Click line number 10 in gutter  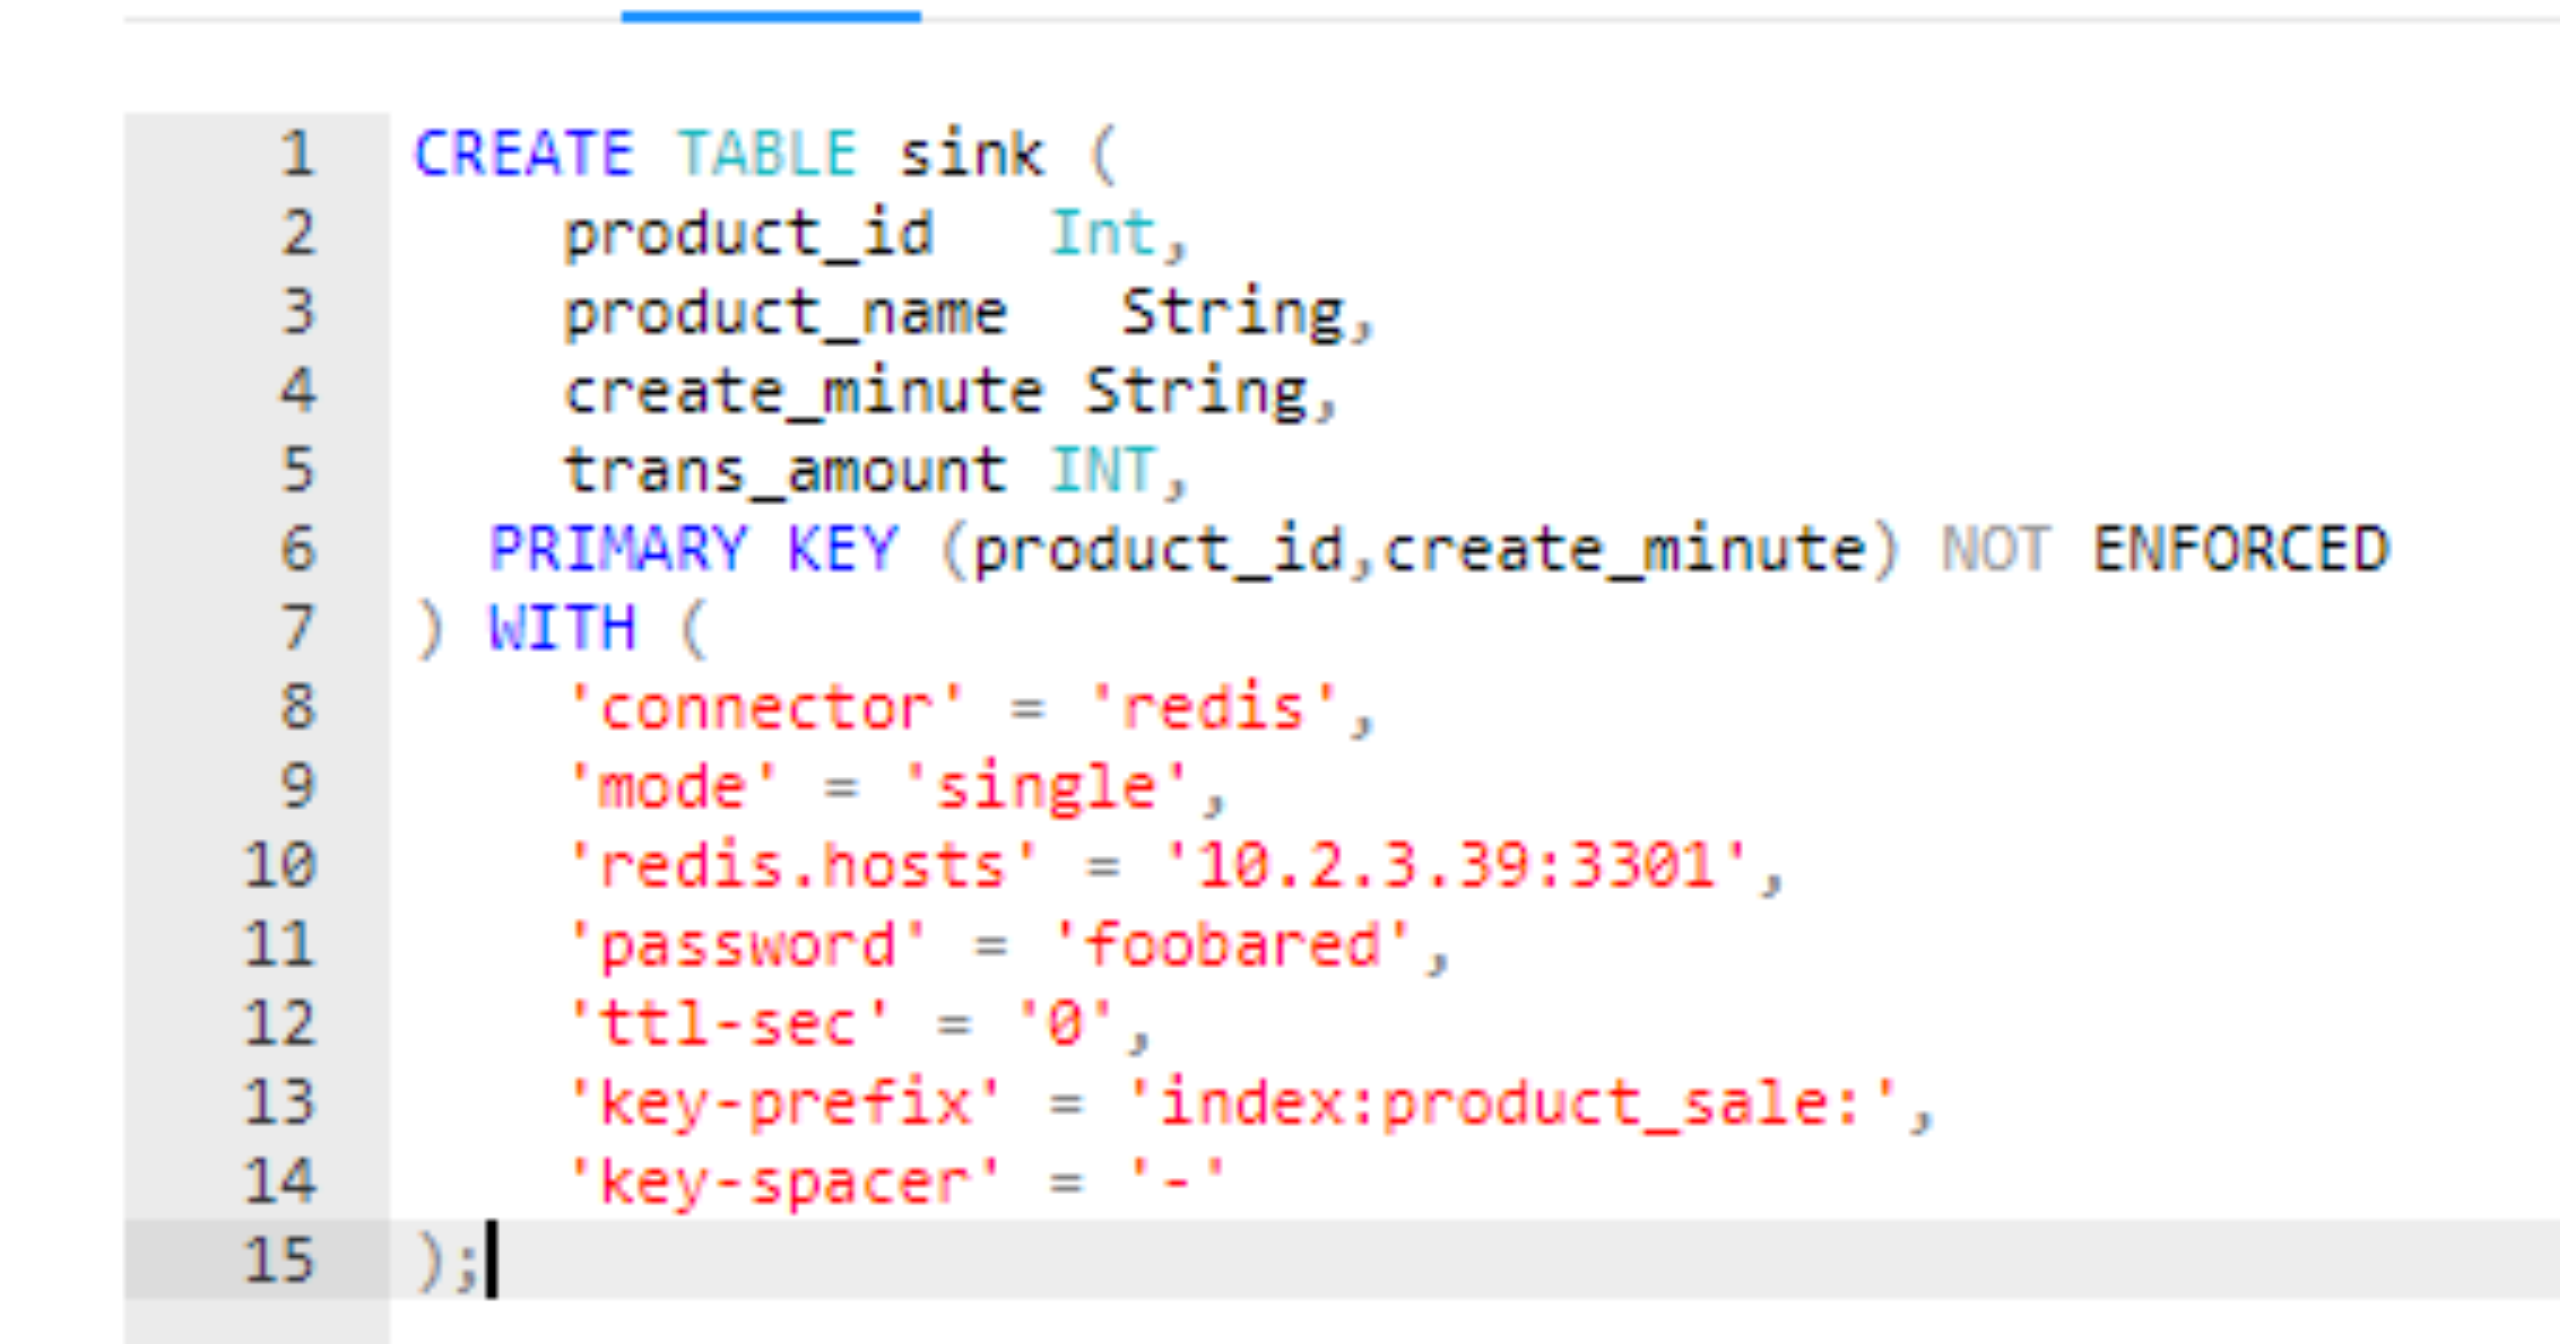[280, 865]
